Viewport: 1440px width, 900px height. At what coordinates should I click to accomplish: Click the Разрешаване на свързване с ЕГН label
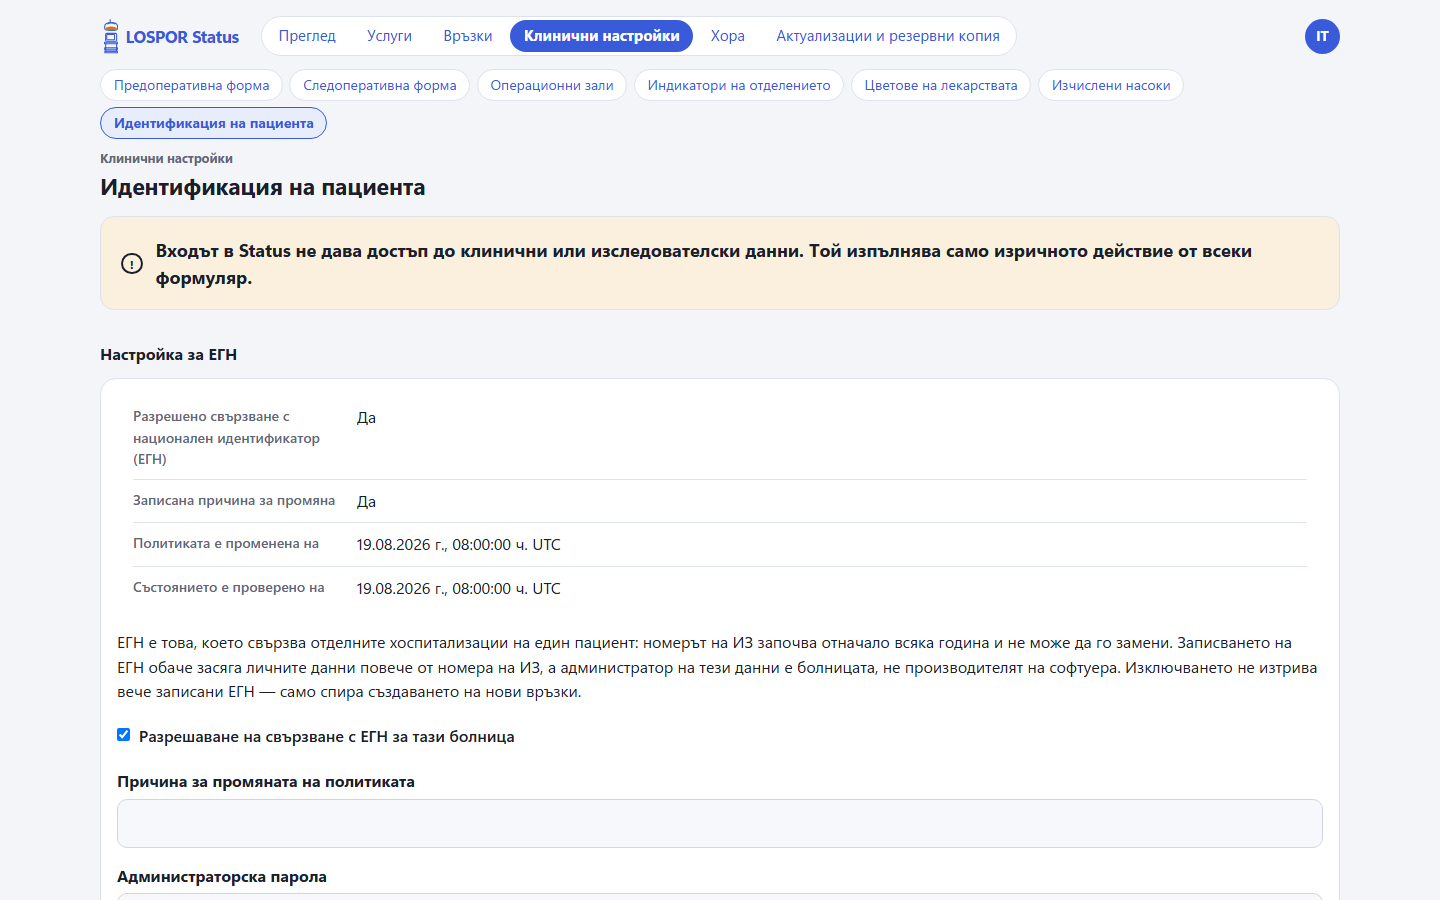point(327,737)
